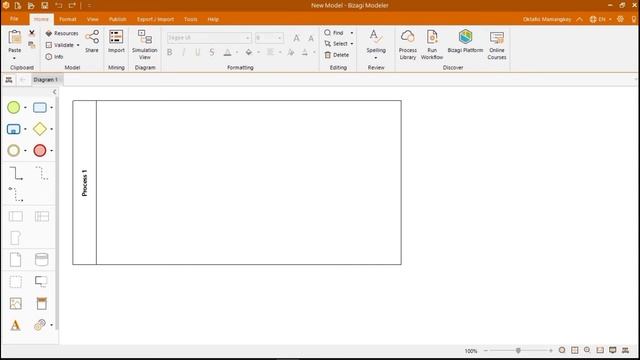Image resolution: width=640 pixels, height=360 pixels.
Task: Toggle Italic formatting
Action: click(x=184, y=52)
